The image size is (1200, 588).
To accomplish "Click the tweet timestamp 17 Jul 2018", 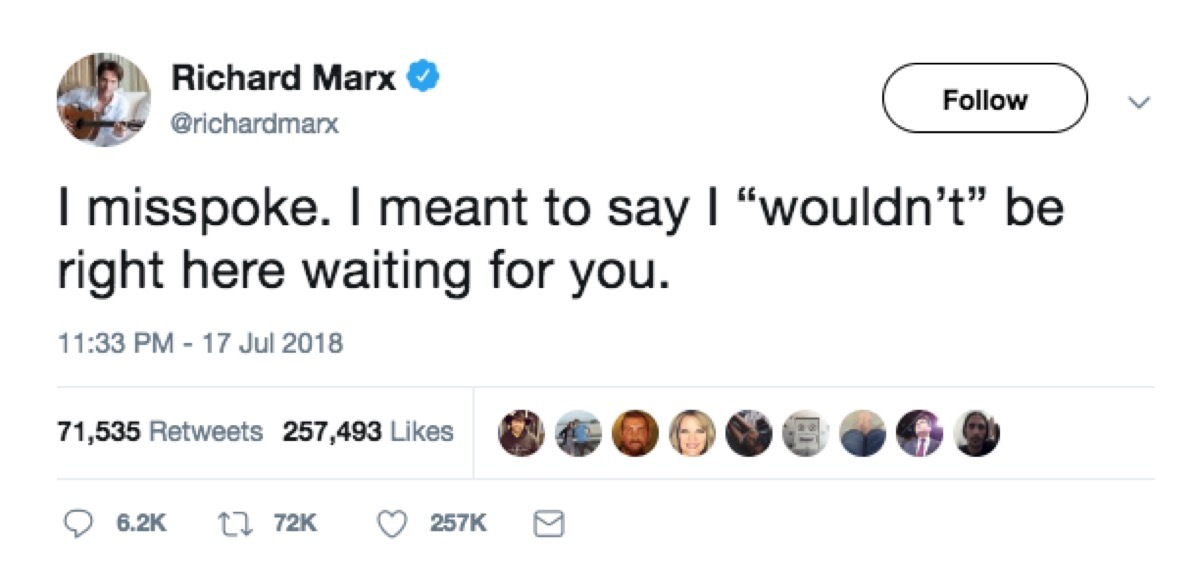I will pos(197,343).
